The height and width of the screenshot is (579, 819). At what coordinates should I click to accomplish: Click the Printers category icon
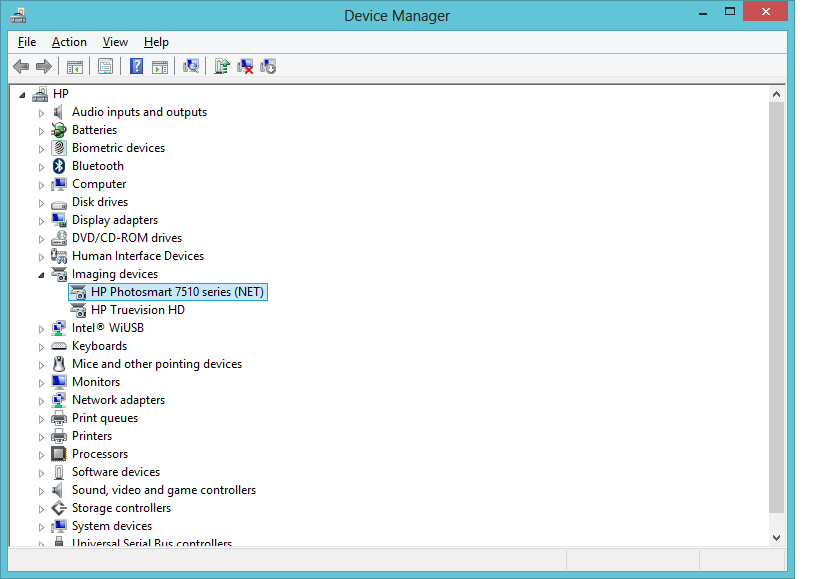(x=59, y=436)
